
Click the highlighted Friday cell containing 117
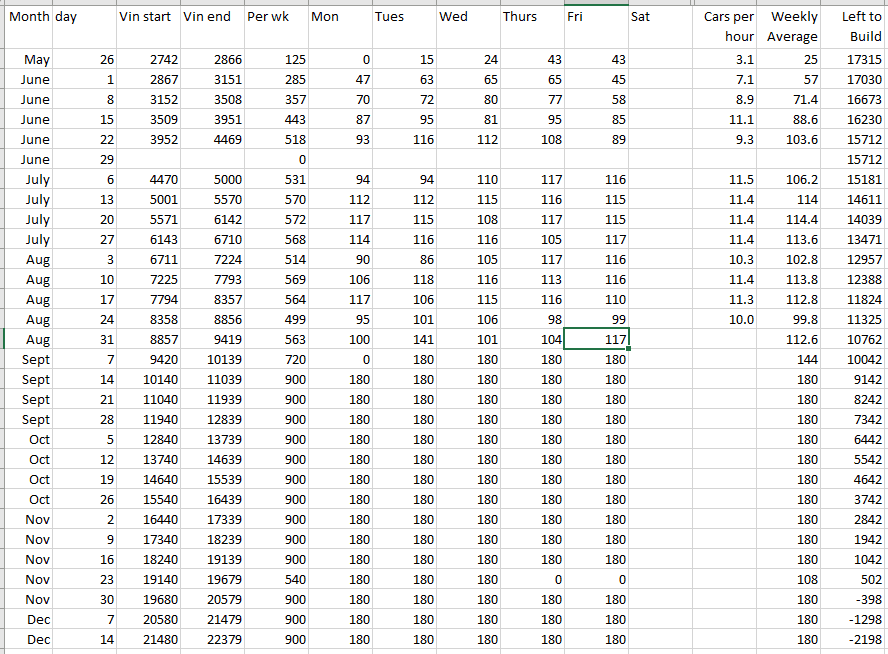596,339
